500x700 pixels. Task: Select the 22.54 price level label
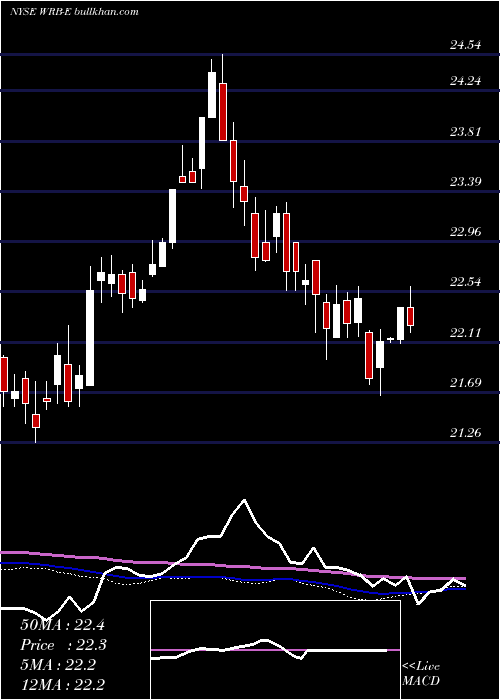[466, 282]
